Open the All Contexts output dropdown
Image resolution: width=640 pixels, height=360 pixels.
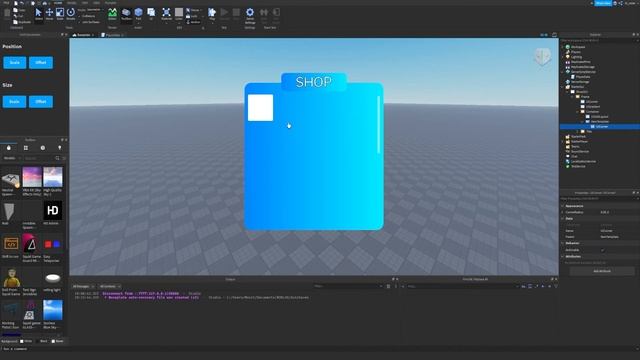pyautogui.click(x=110, y=286)
